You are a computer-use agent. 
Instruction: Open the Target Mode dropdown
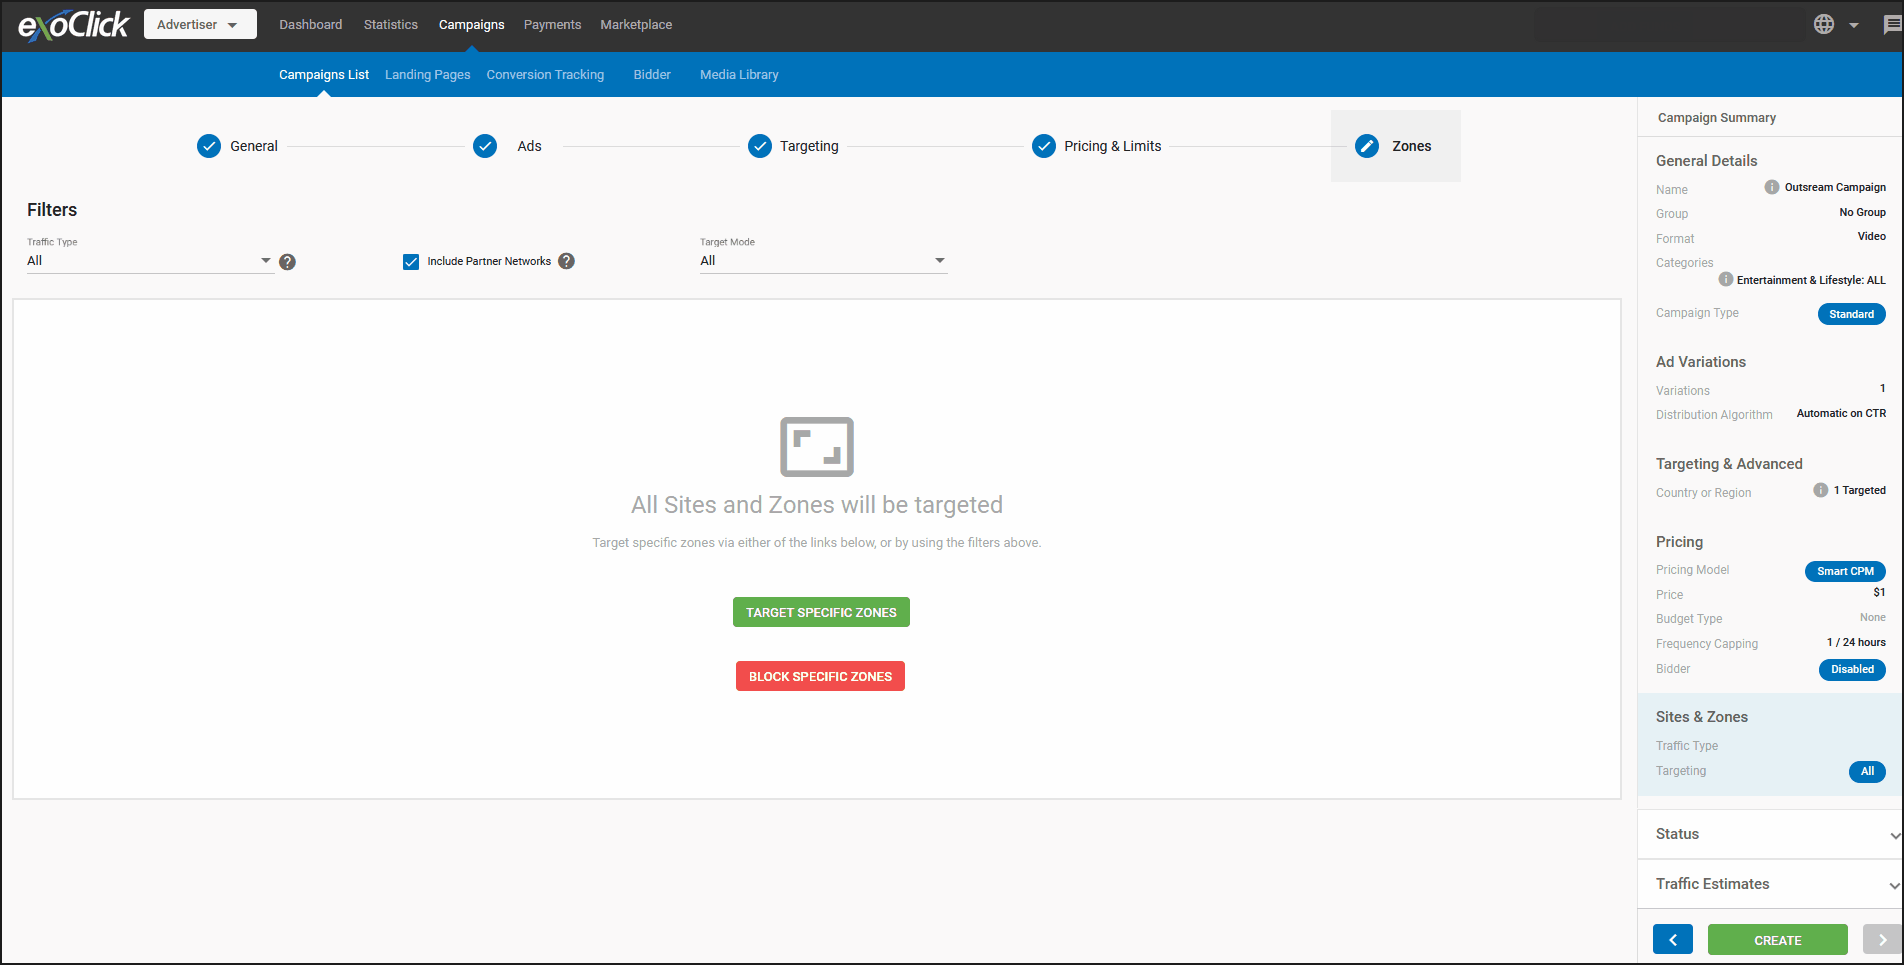pos(823,261)
